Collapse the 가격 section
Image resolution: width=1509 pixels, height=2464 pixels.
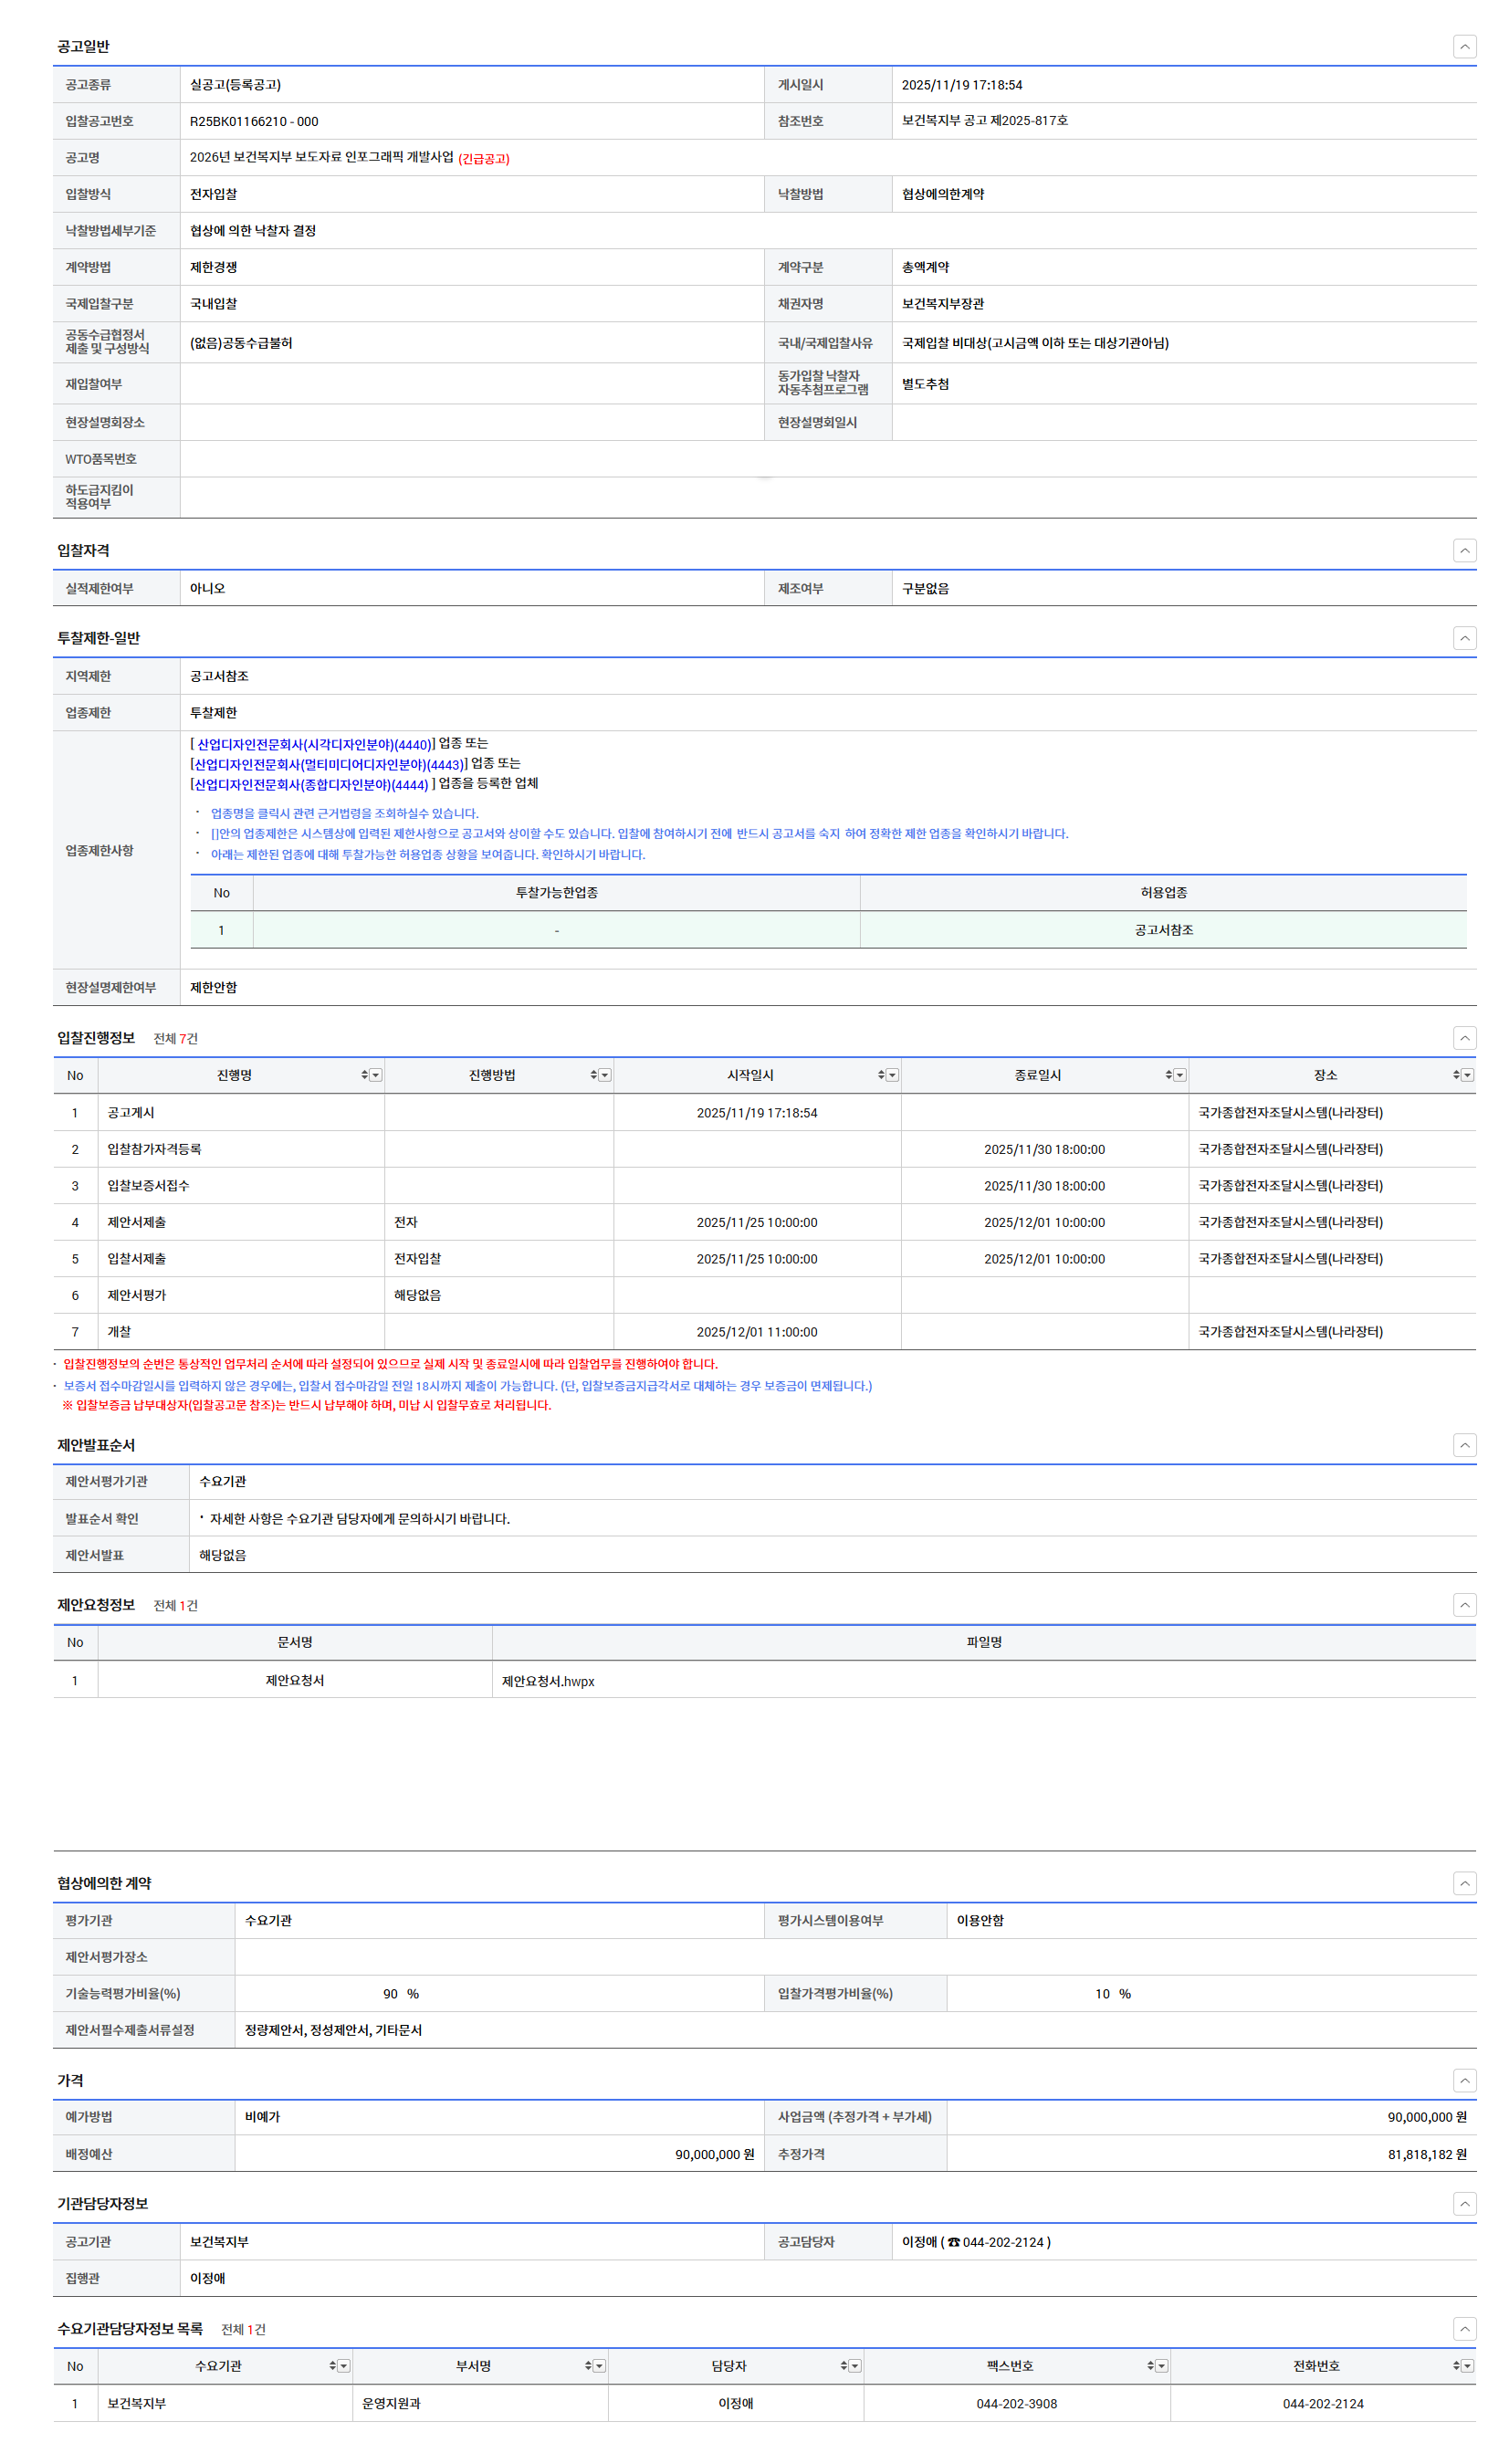[x=1463, y=2080]
